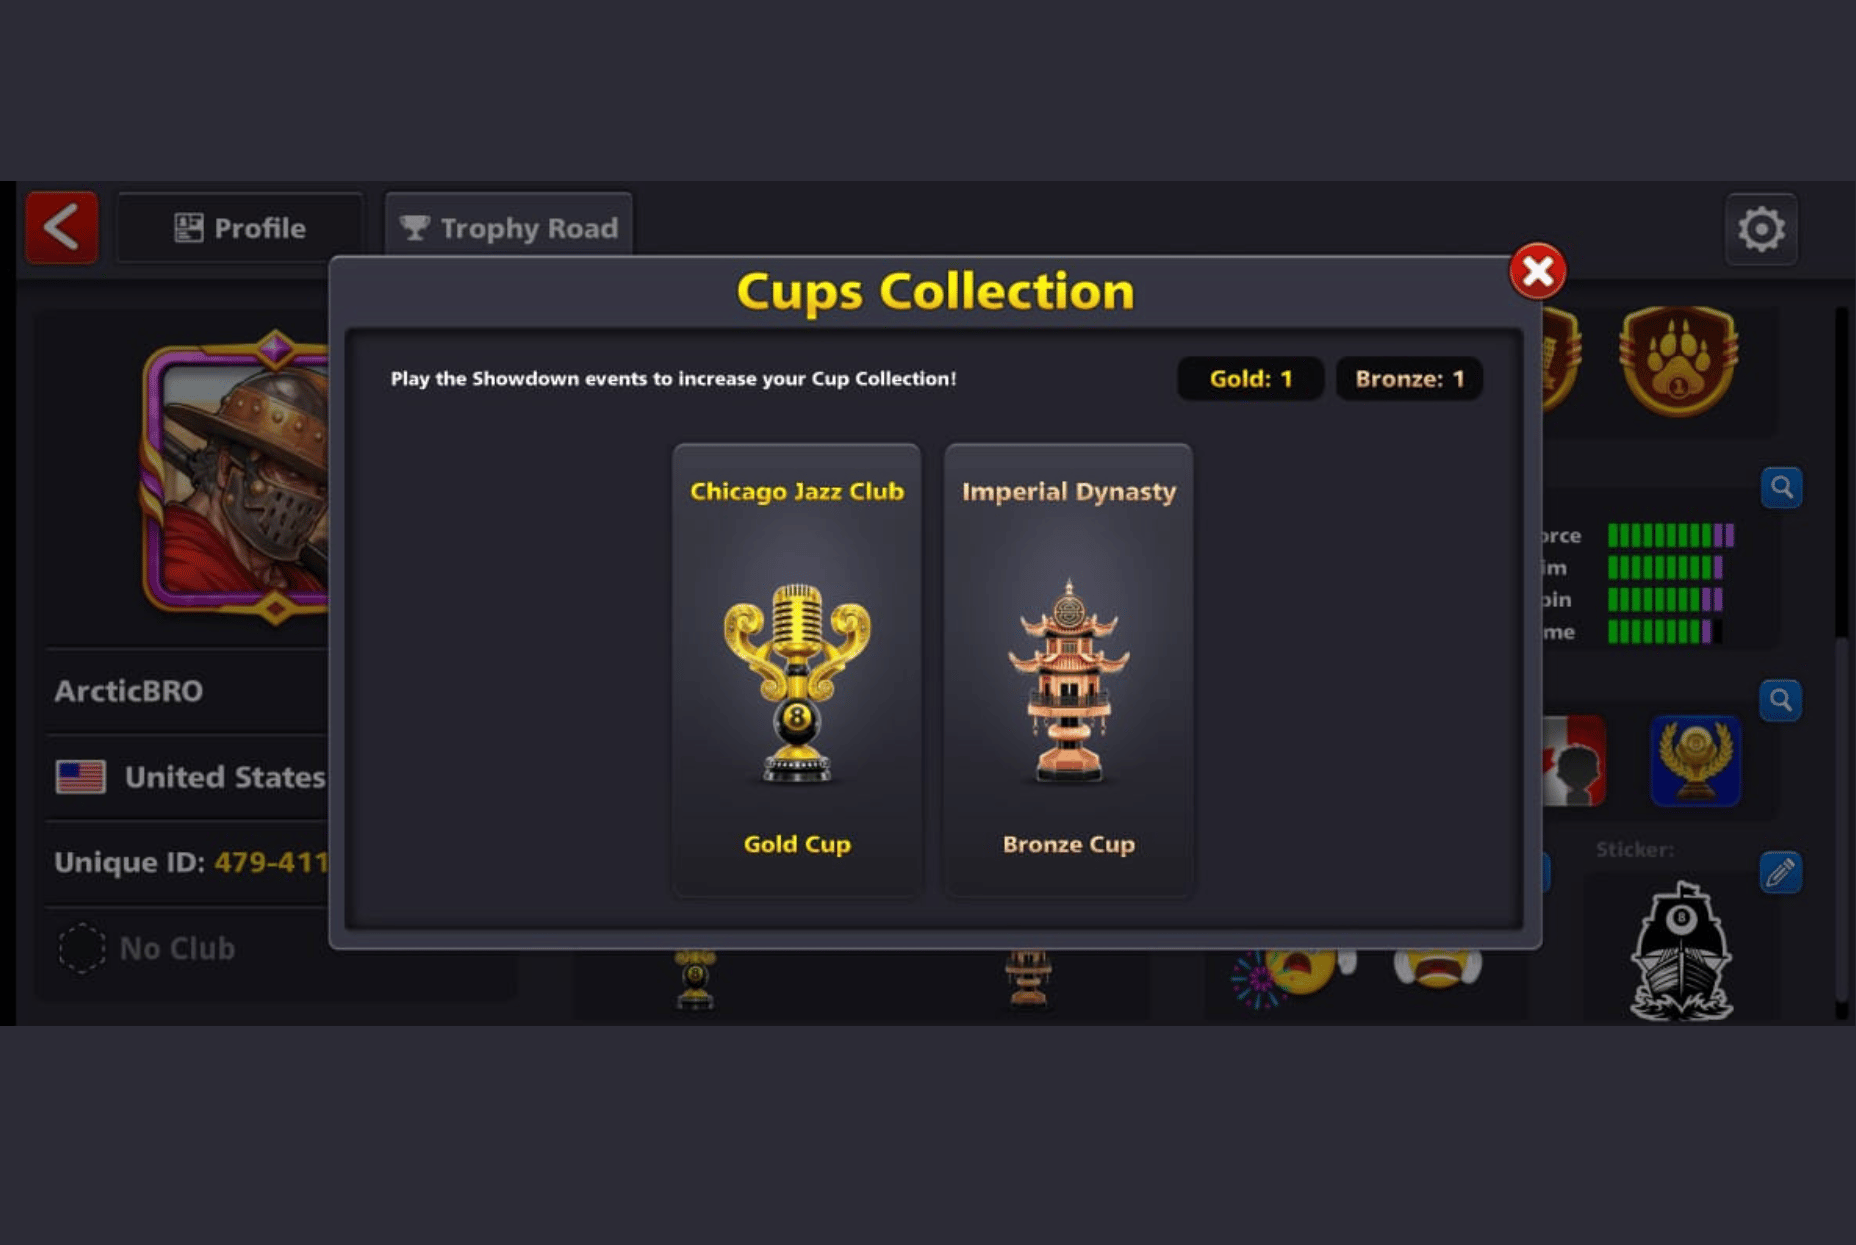Click the paw print league badge
Viewport: 1856px width, 1245px height.
pyautogui.click(x=1679, y=361)
